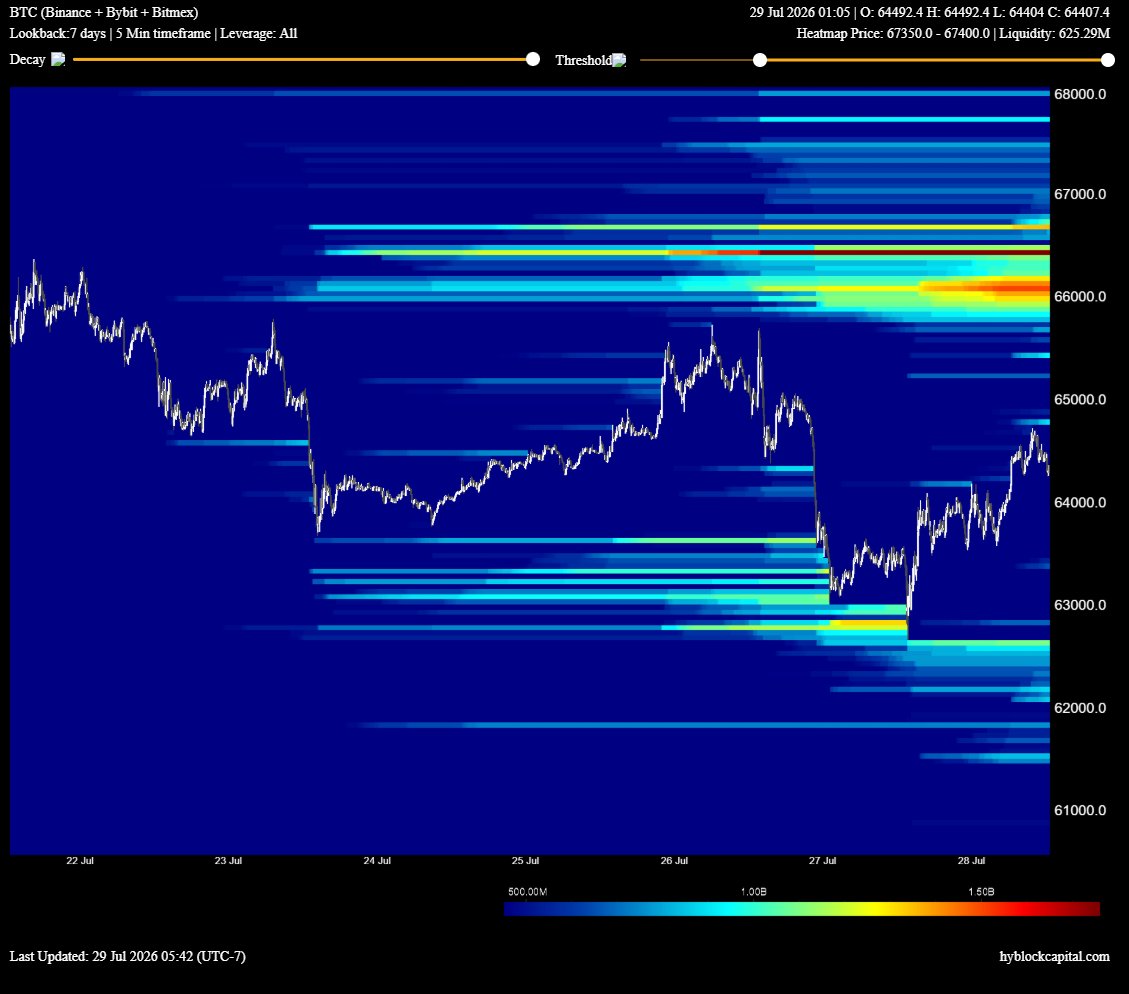1129x994 pixels.
Task: Click the 23 Jul date label
Action: 228,860
